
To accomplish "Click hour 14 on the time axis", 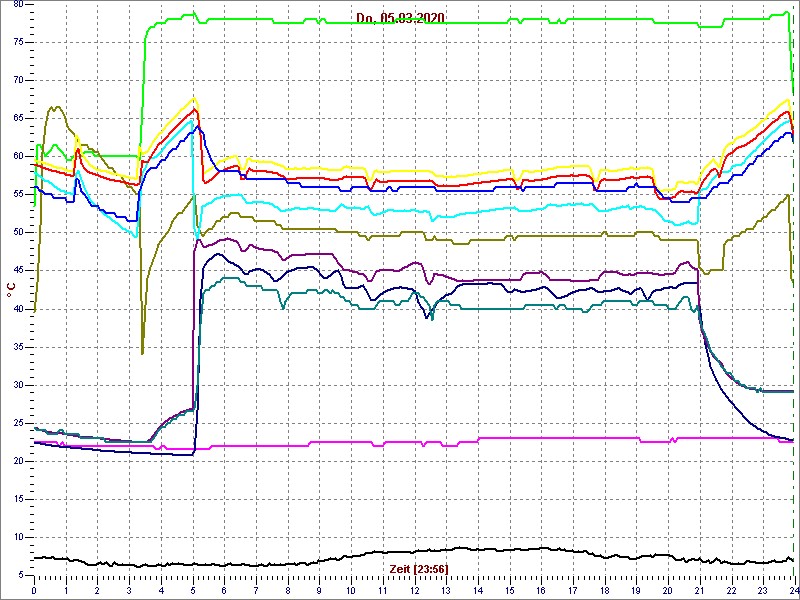I will point(477,590).
